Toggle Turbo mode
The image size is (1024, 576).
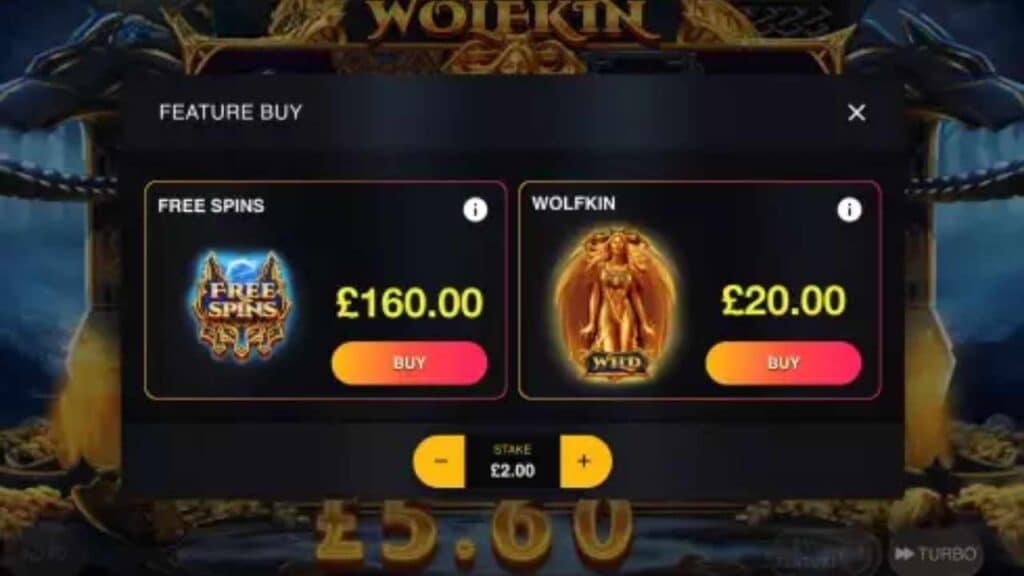(935, 554)
